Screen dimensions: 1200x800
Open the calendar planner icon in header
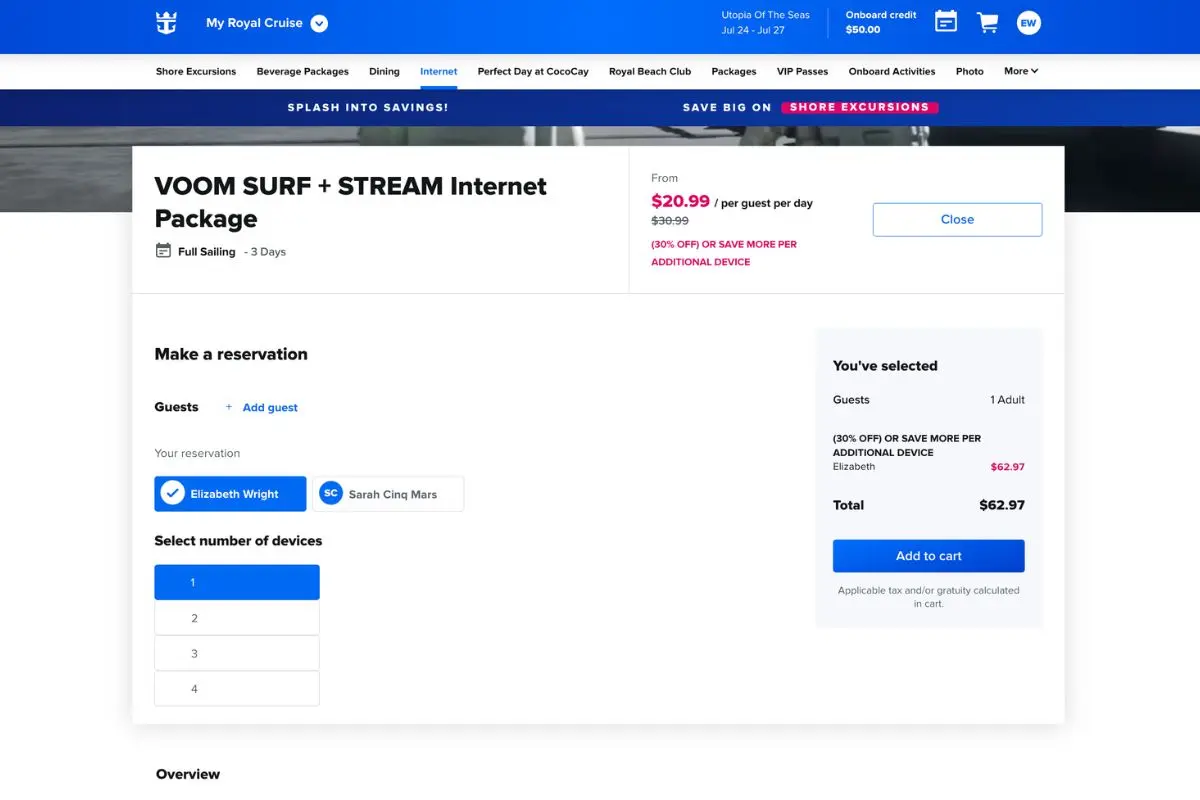[946, 22]
